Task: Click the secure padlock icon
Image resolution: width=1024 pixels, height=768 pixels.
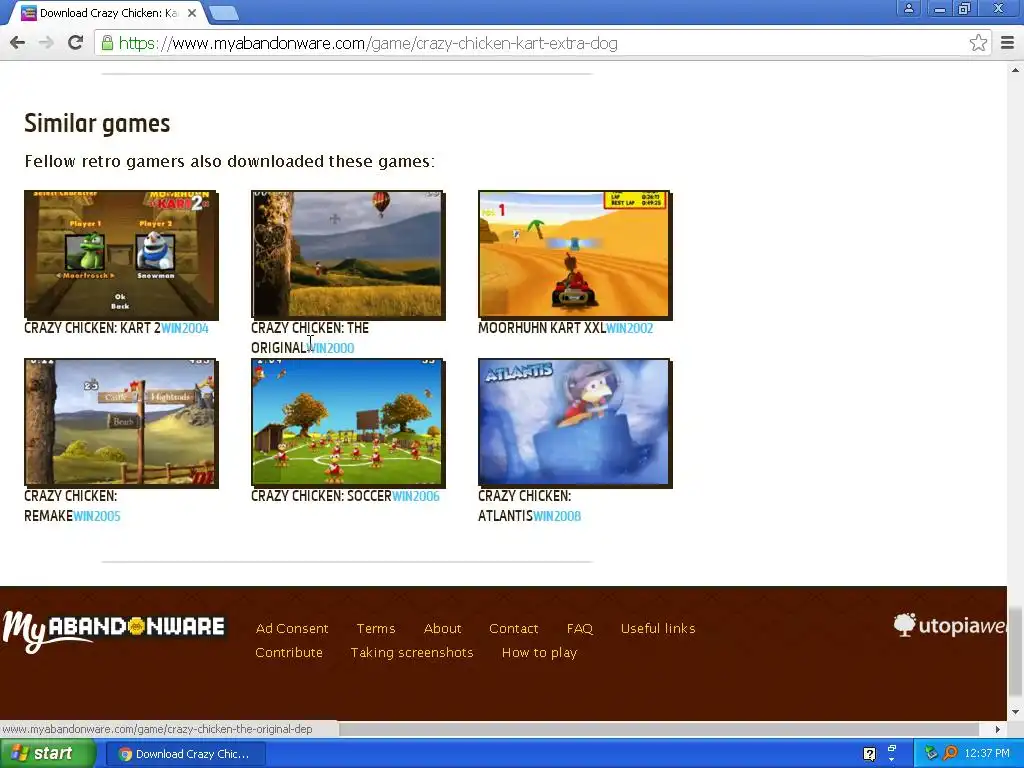Action: [107, 43]
